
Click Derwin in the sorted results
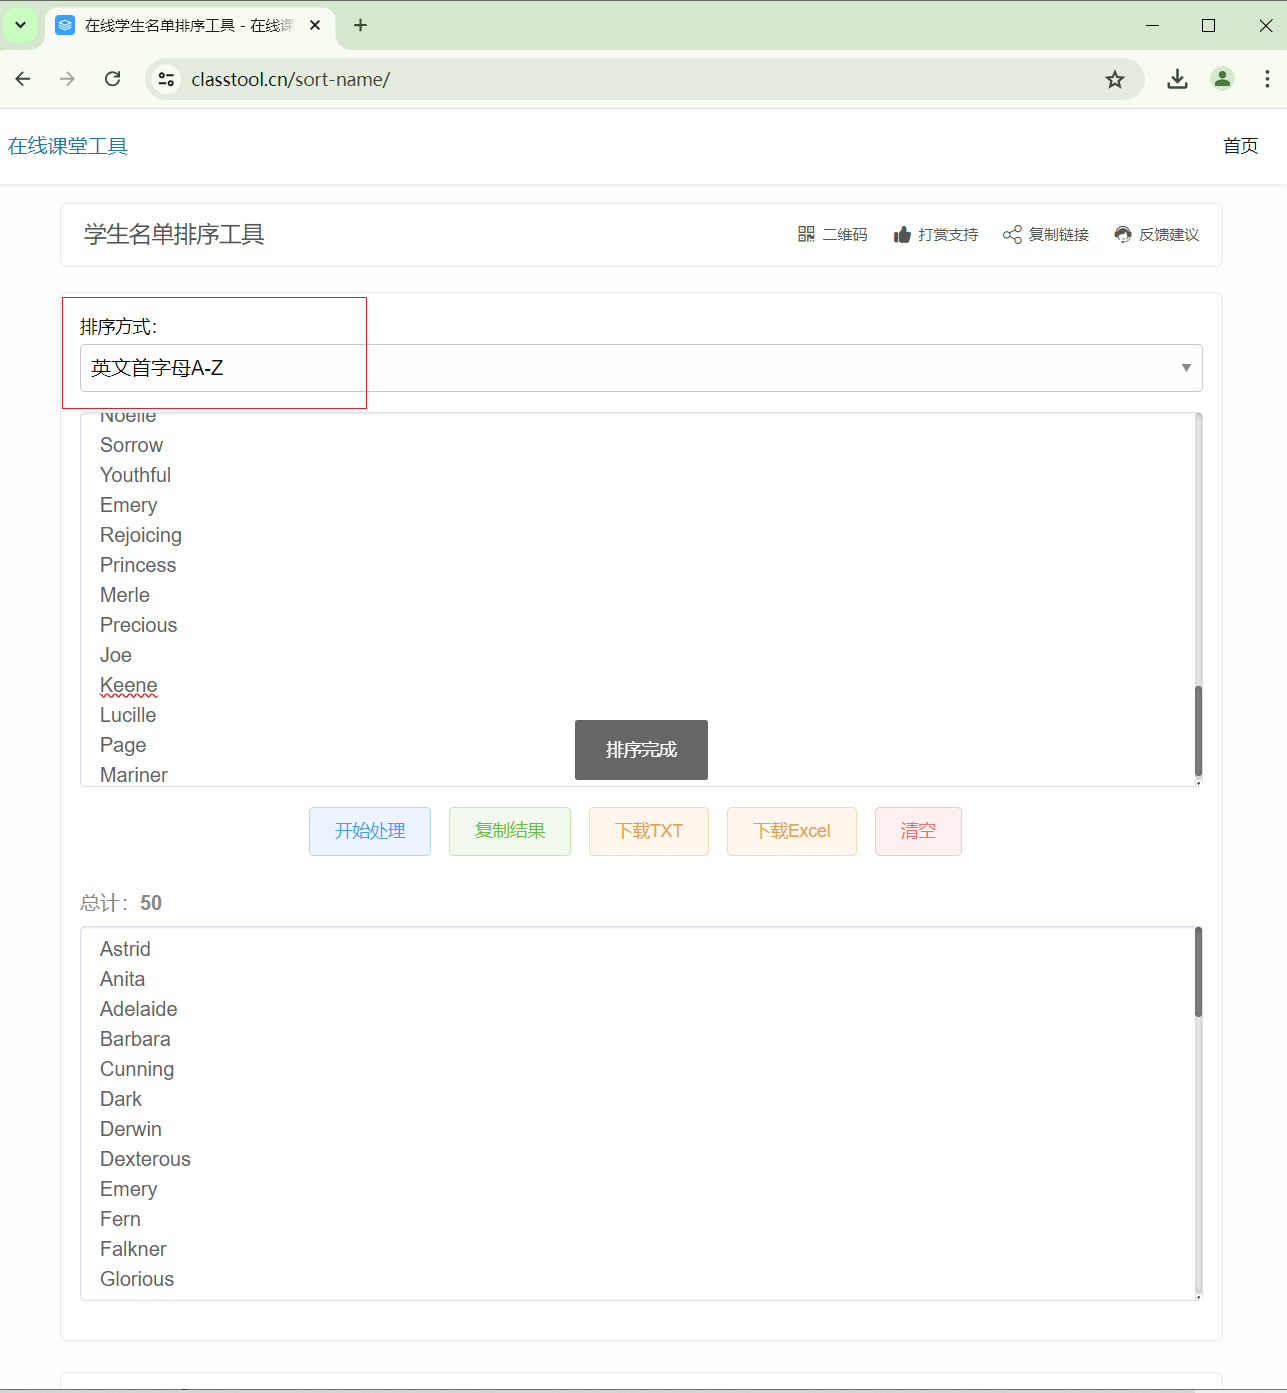click(131, 1129)
